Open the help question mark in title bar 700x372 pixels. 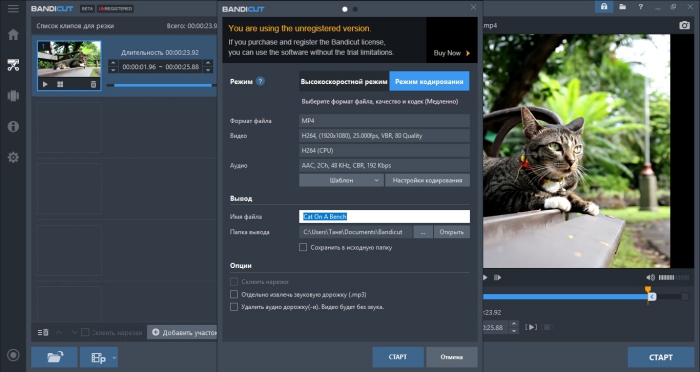[x=641, y=7]
